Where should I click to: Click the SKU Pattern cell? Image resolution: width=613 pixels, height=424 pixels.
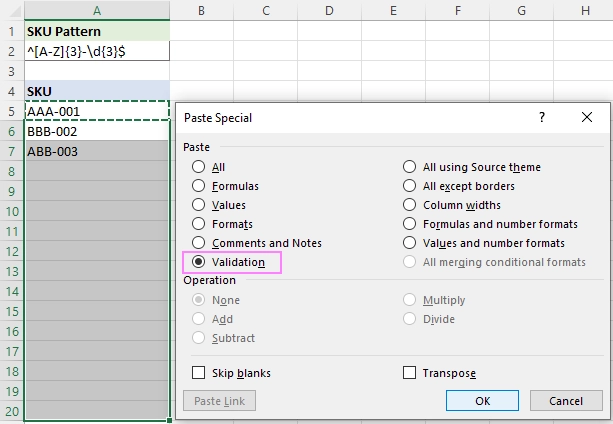pos(97,31)
